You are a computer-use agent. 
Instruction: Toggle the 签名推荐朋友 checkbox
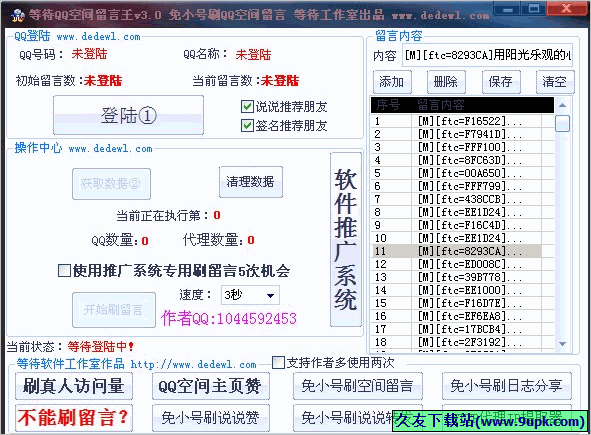point(247,125)
